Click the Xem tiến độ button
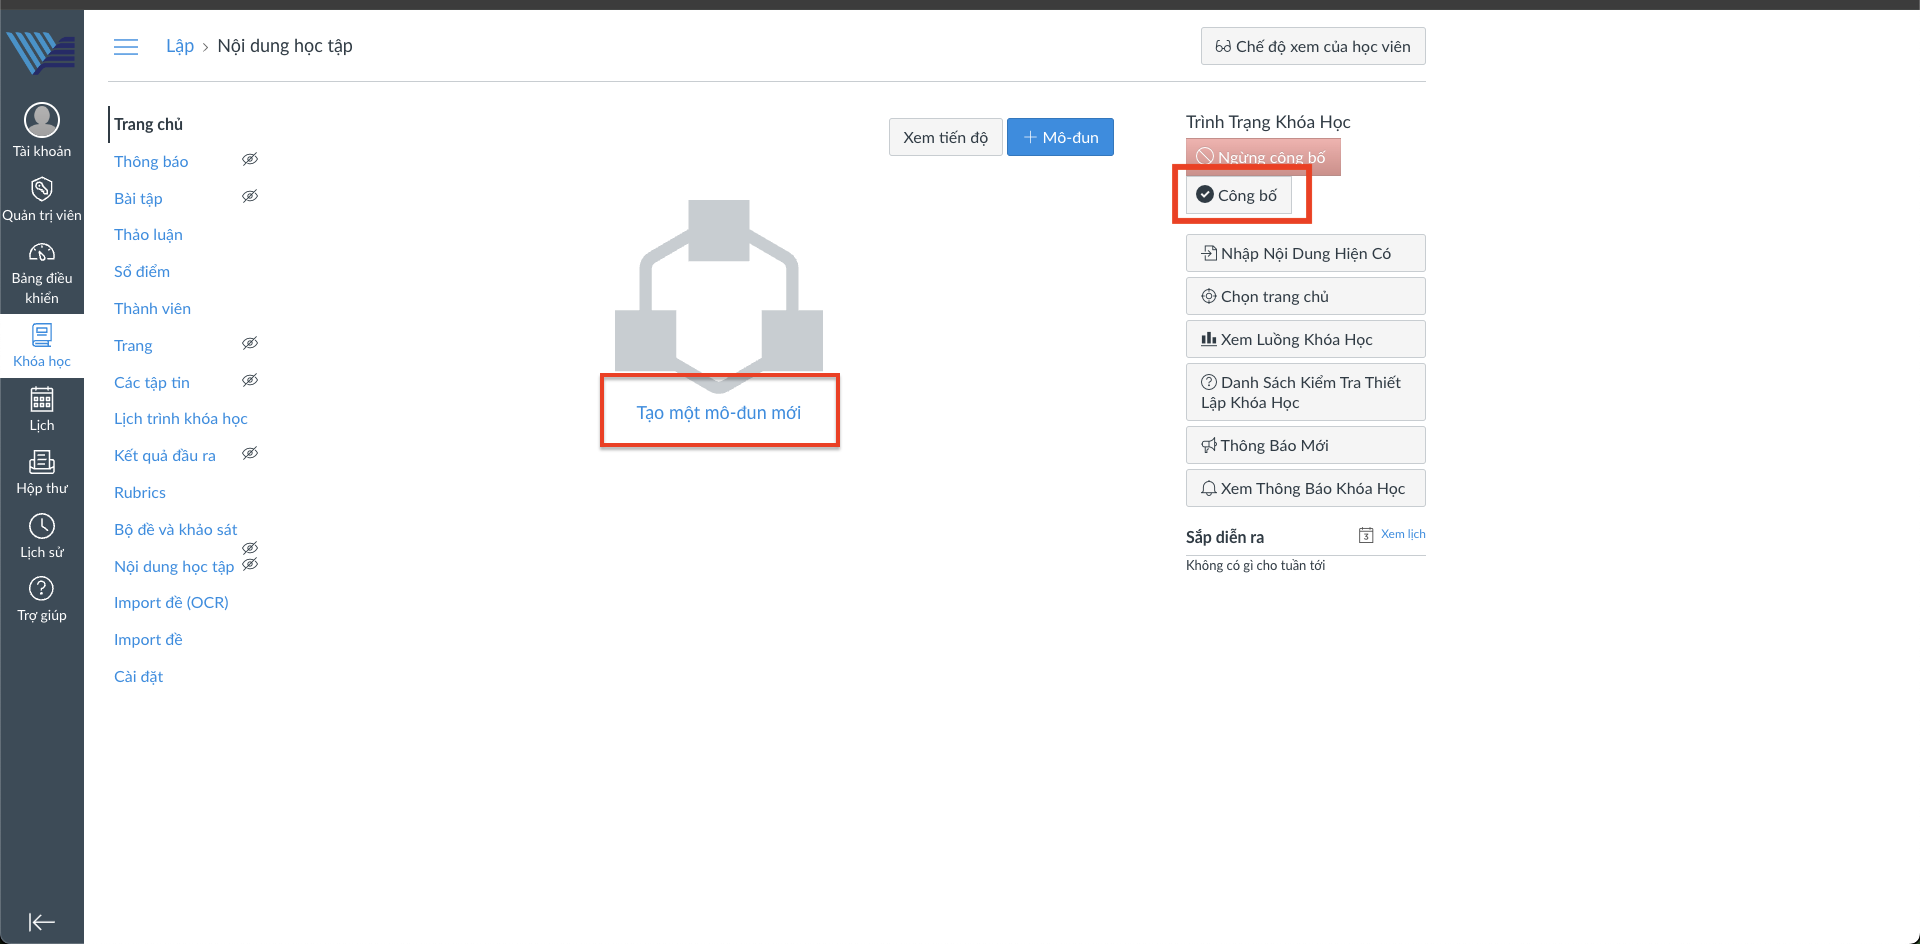This screenshot has width=1920, height=944. [945, 137]
